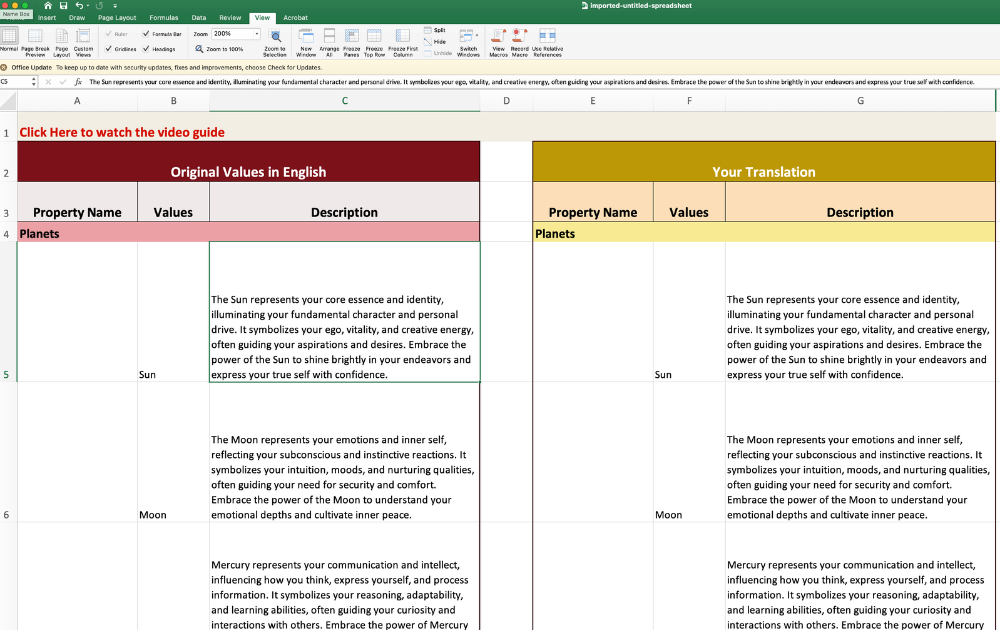Click the 'Click Here to watch the video guide' link
Viewport: 1000px width, 630px height.
[x=122, y=132]
